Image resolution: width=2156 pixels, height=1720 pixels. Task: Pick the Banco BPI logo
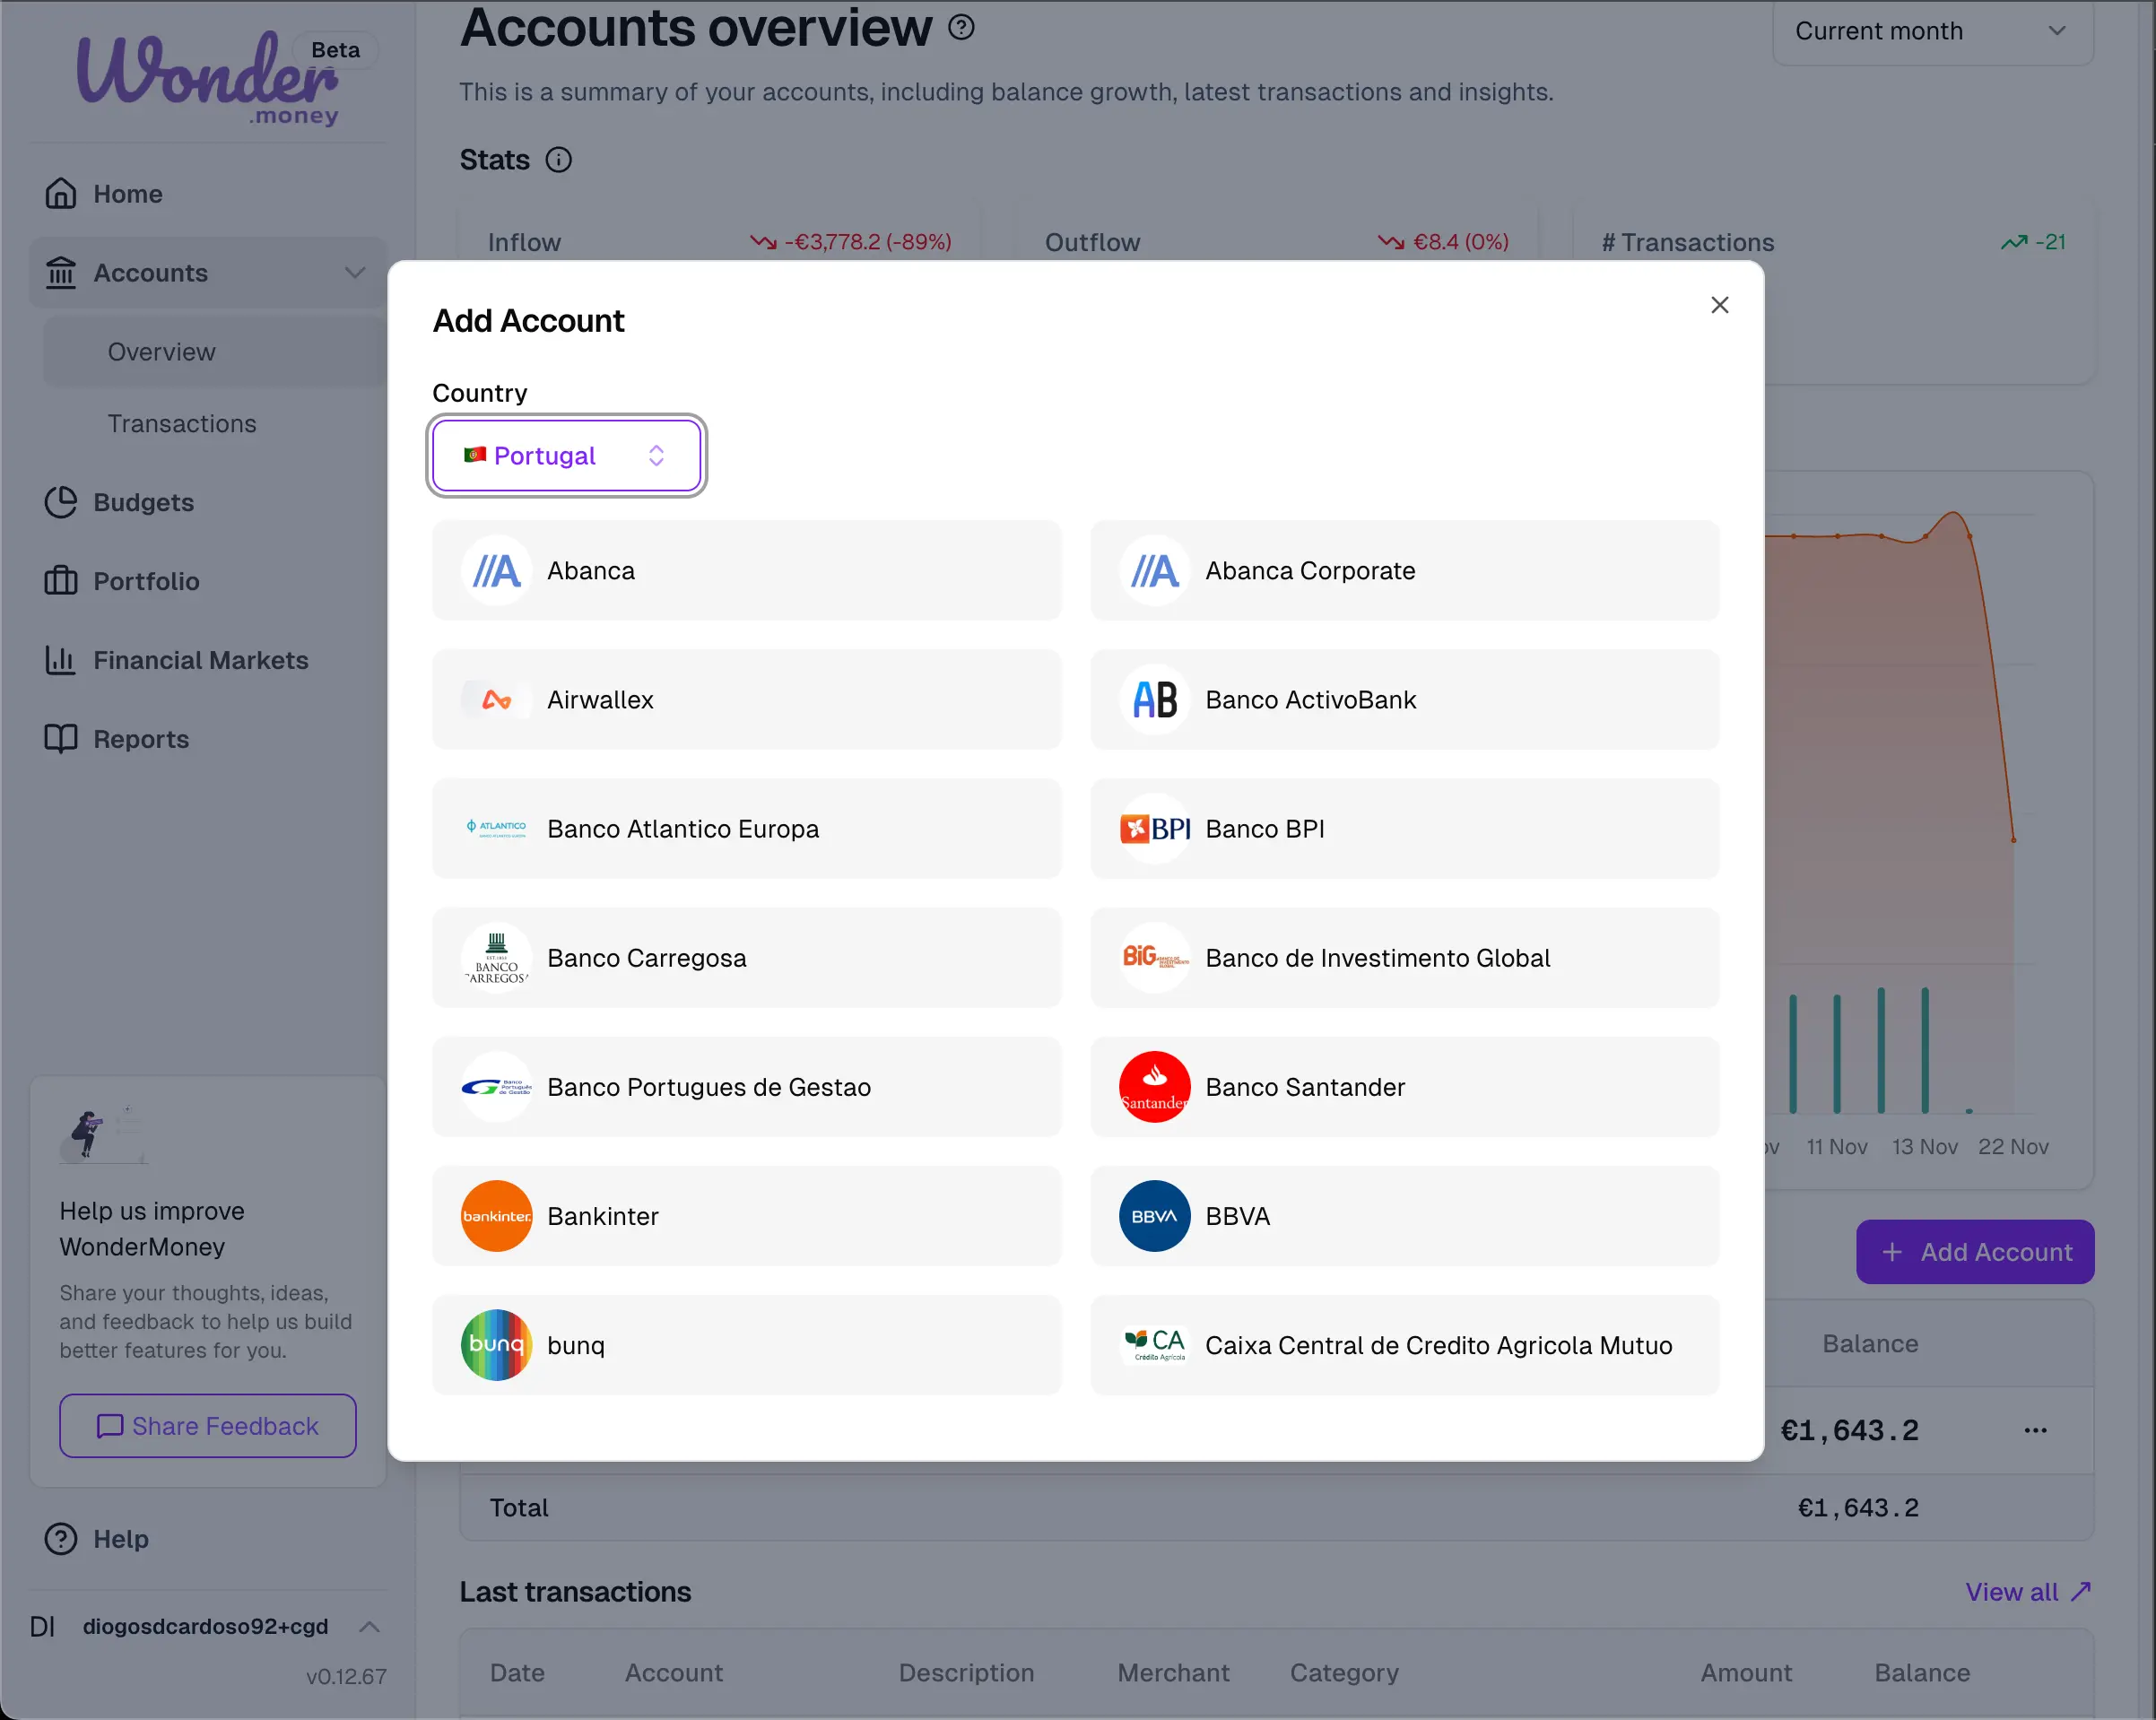coord(1154,828)
